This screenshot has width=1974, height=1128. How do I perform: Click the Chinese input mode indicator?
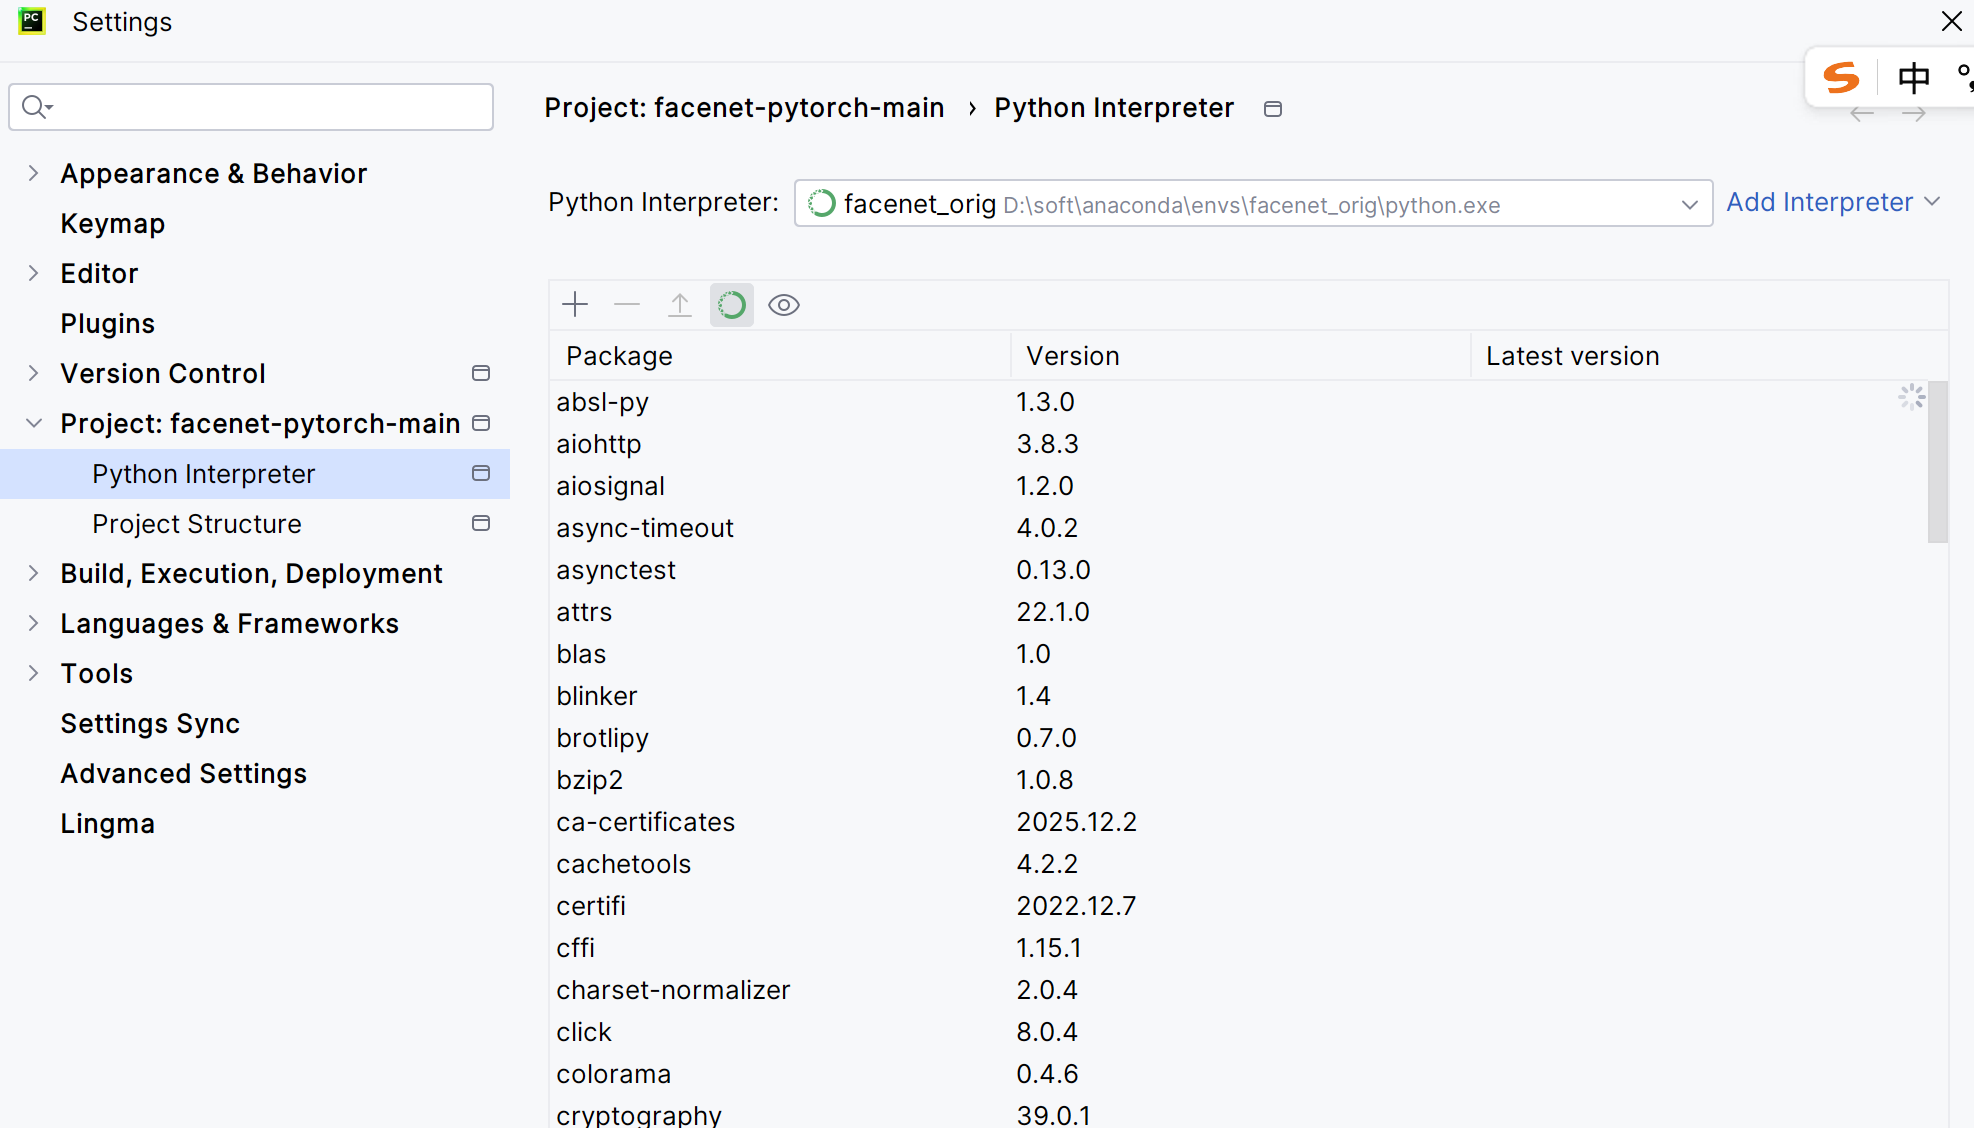coord(1913,77)
